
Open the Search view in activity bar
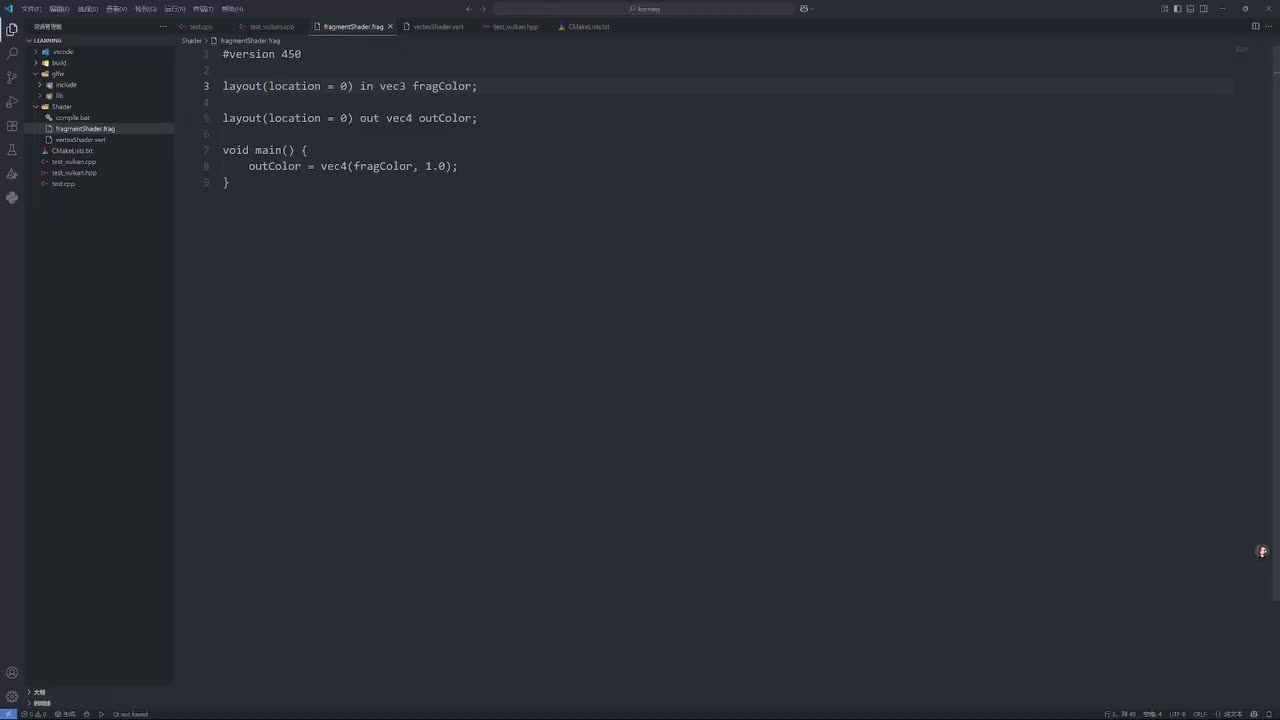click(12, 53)
